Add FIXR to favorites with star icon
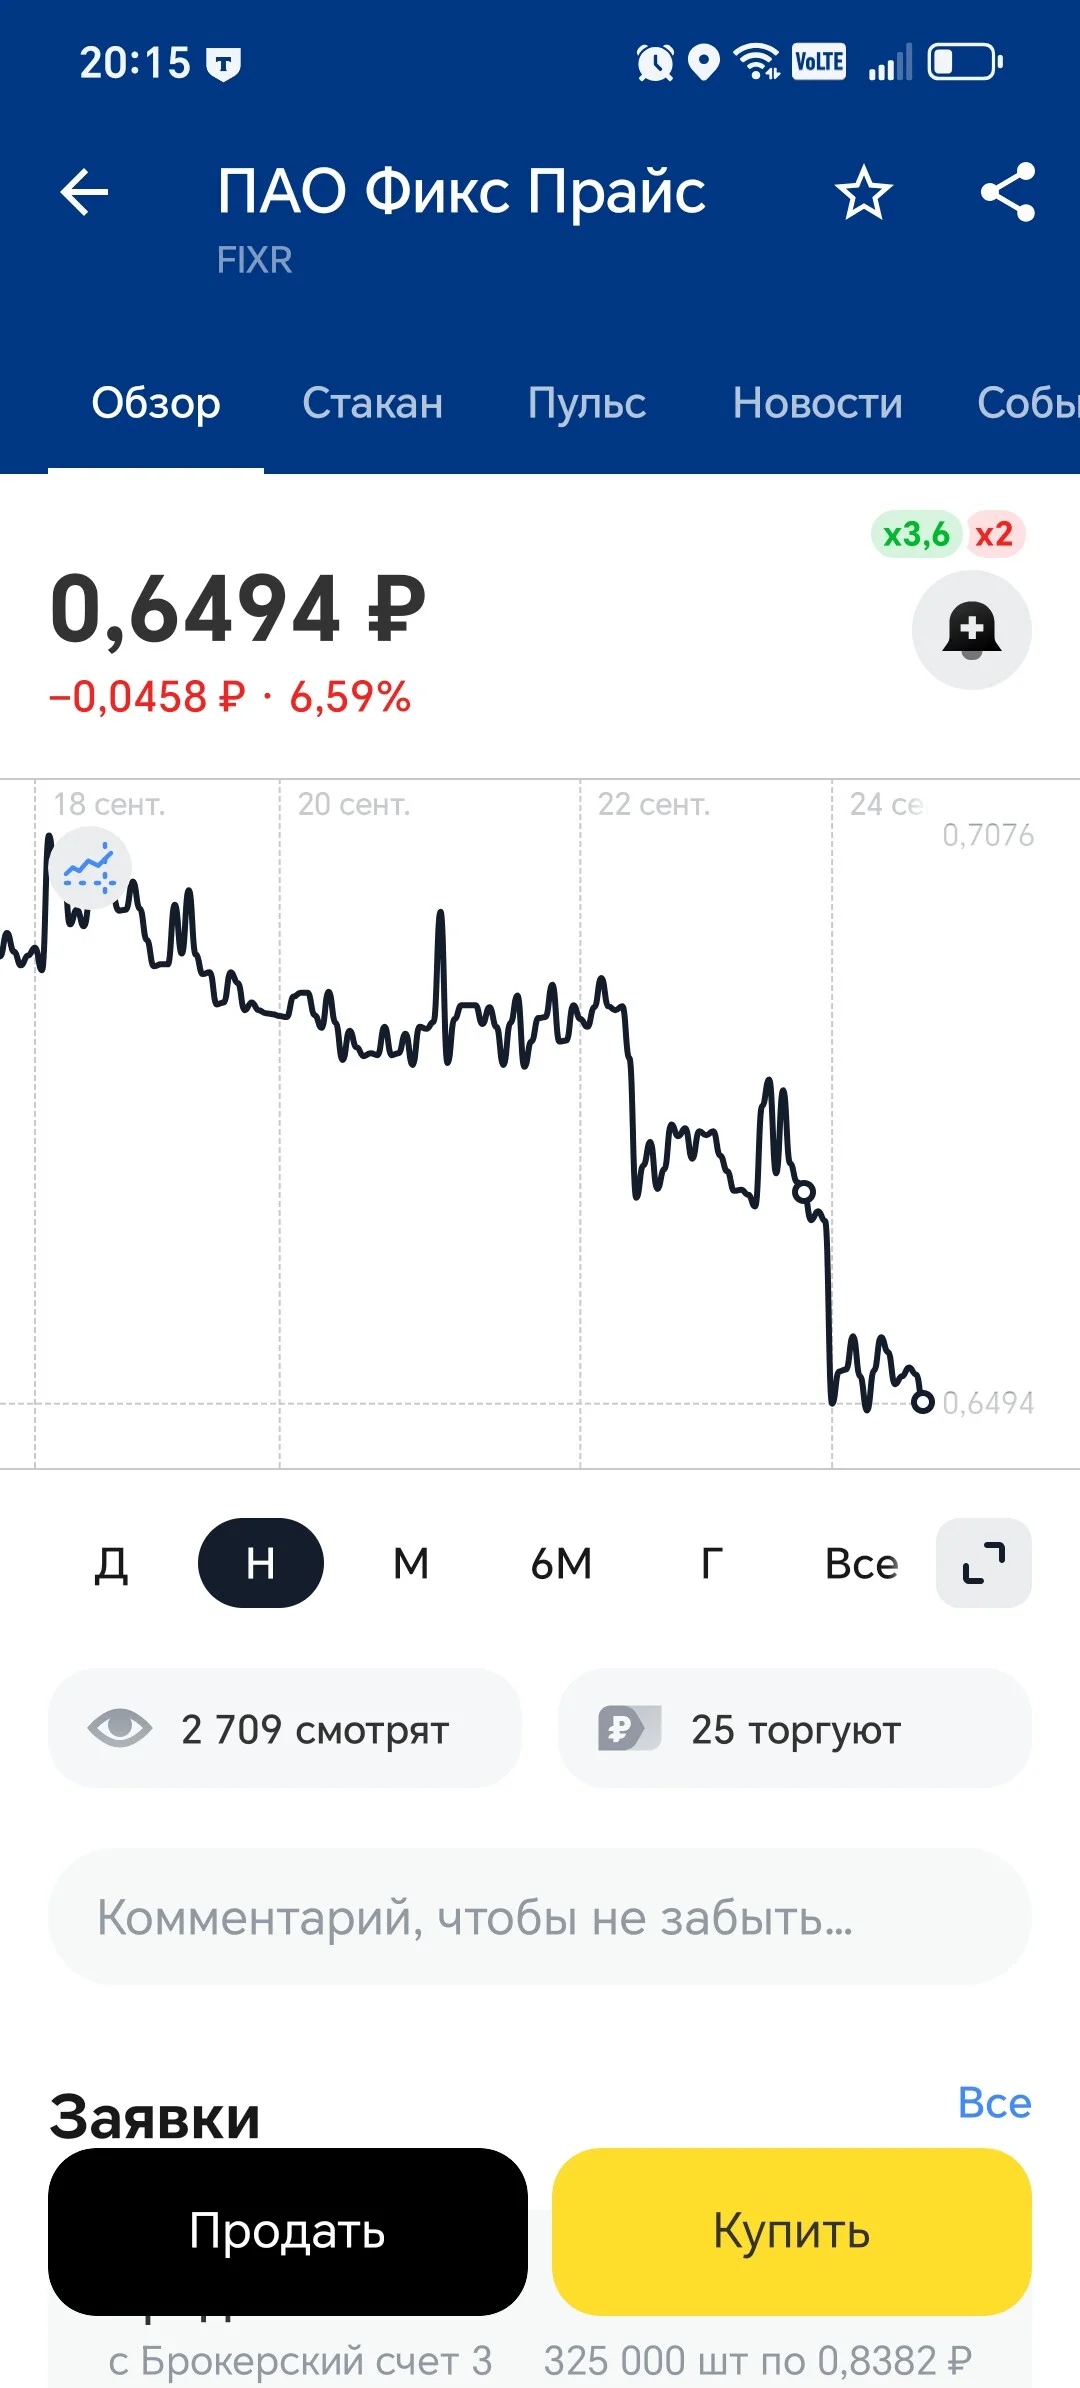Viewport: 1080px width, 2388px height. (863, 193)
